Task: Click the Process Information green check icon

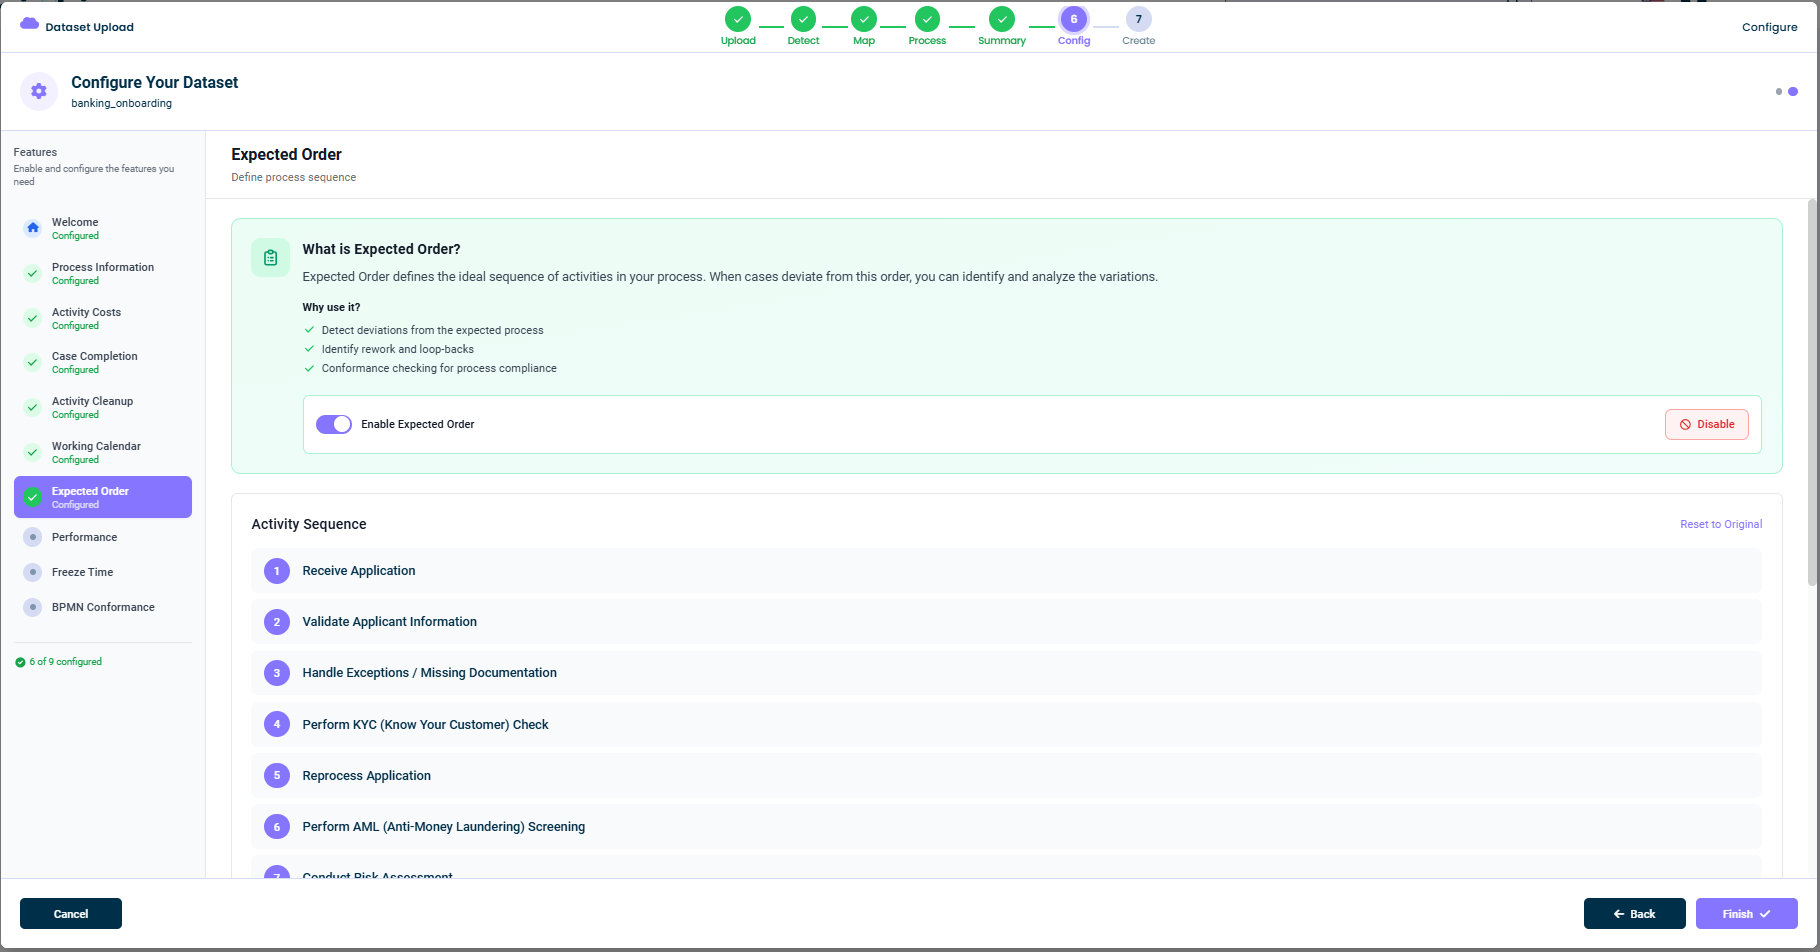Action: pyautogui.click(x=33, y=273)
